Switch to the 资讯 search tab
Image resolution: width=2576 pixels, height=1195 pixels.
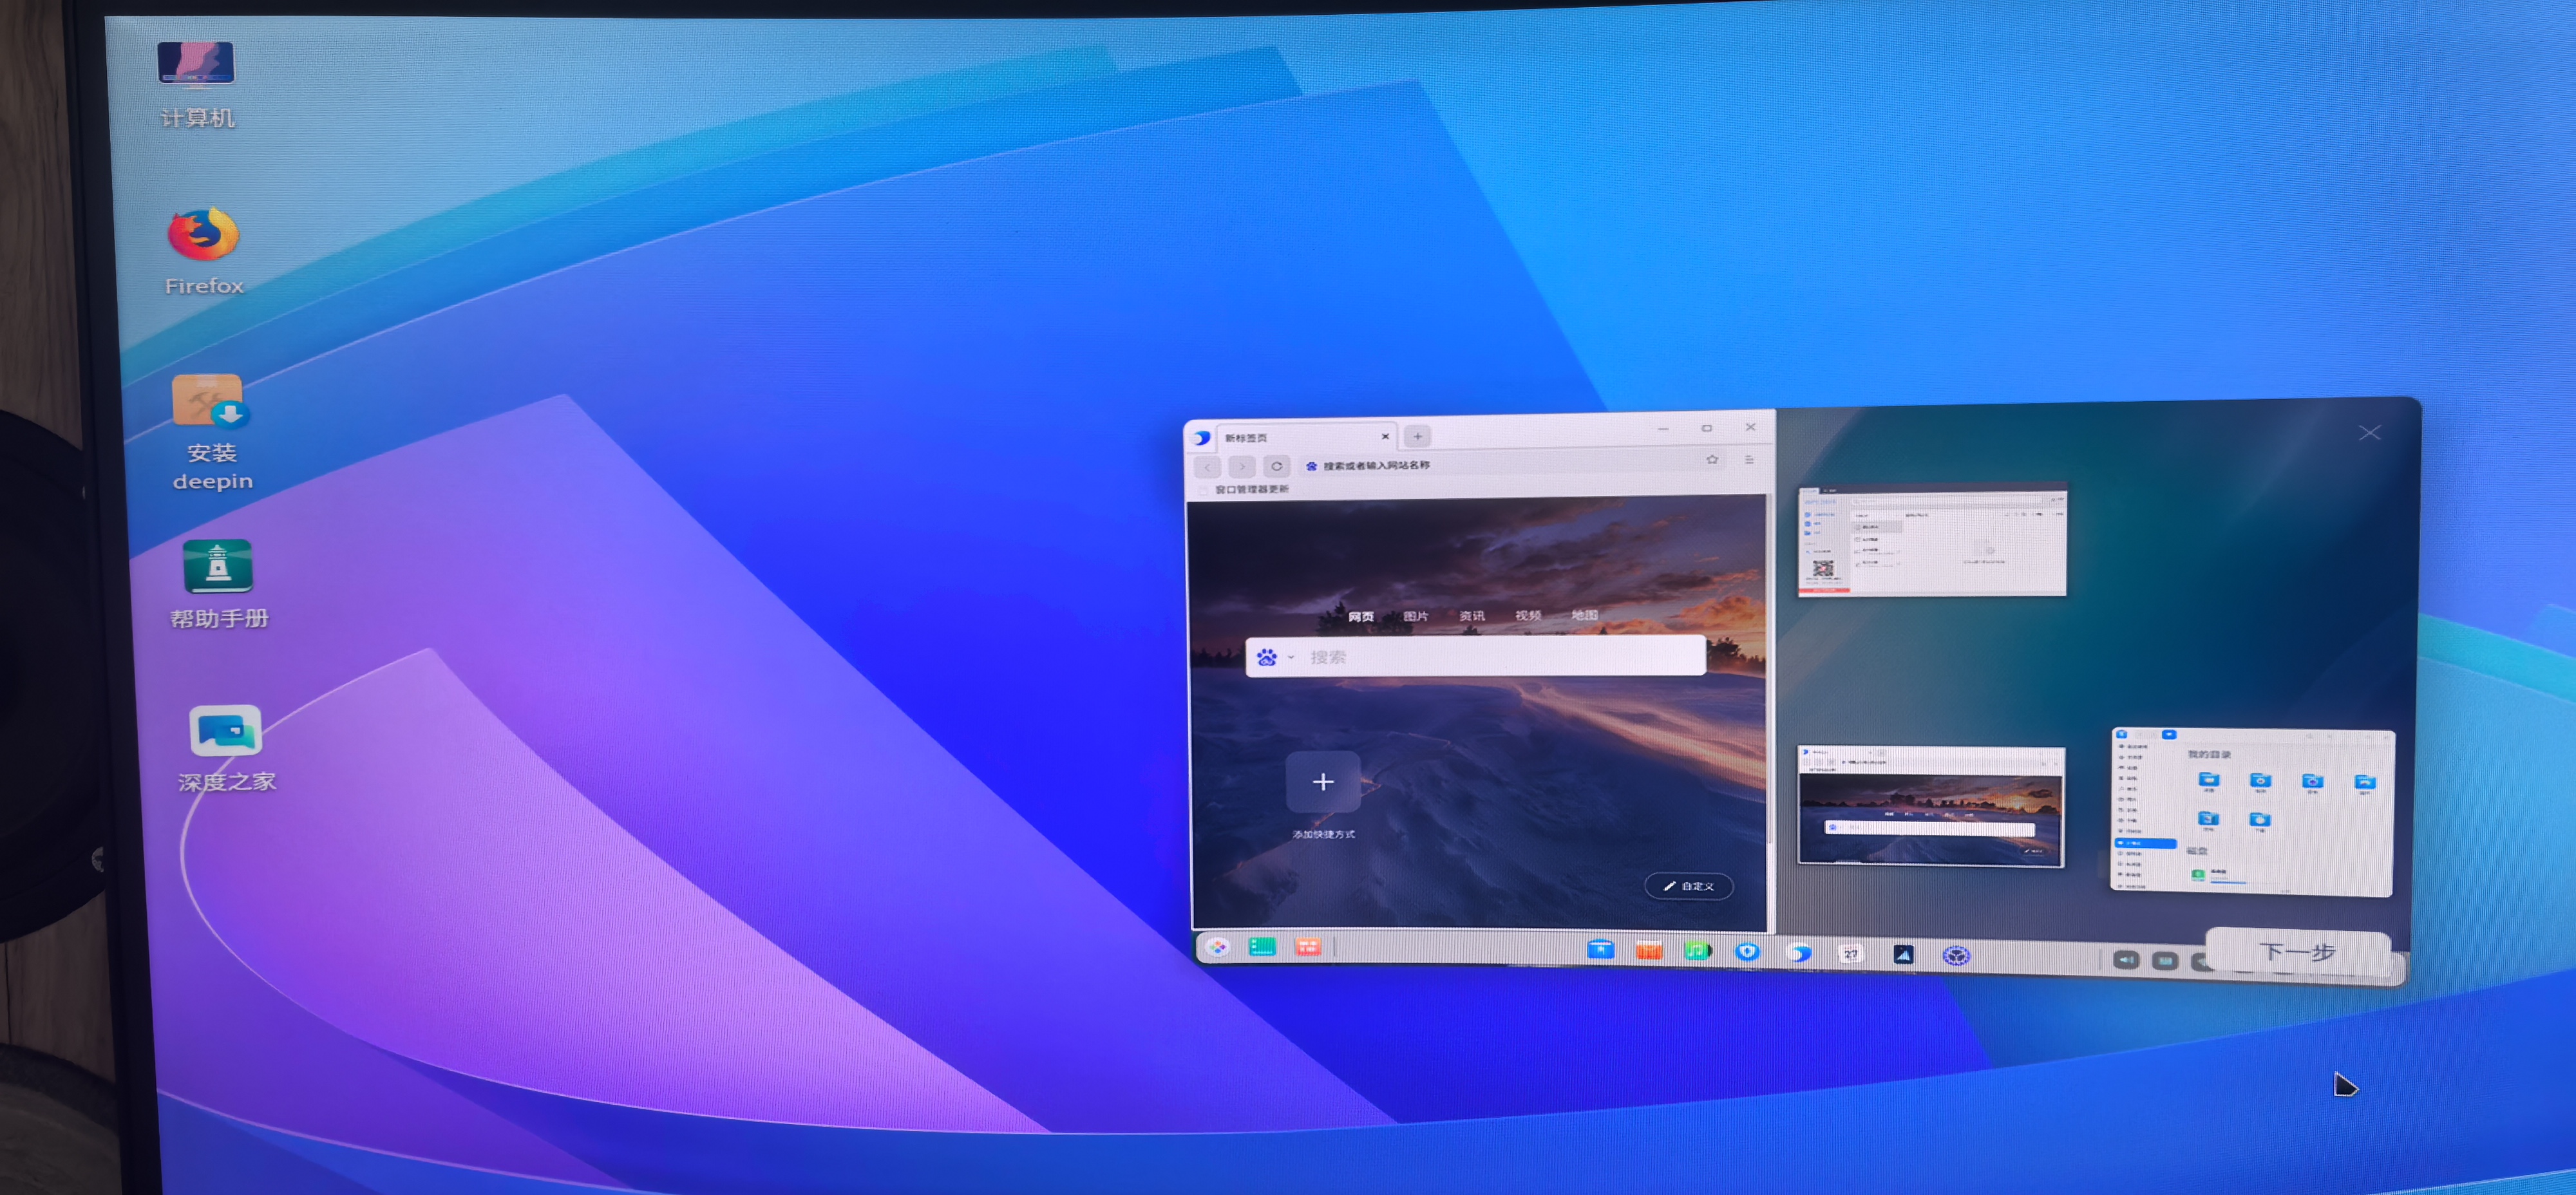[1472, 615]
